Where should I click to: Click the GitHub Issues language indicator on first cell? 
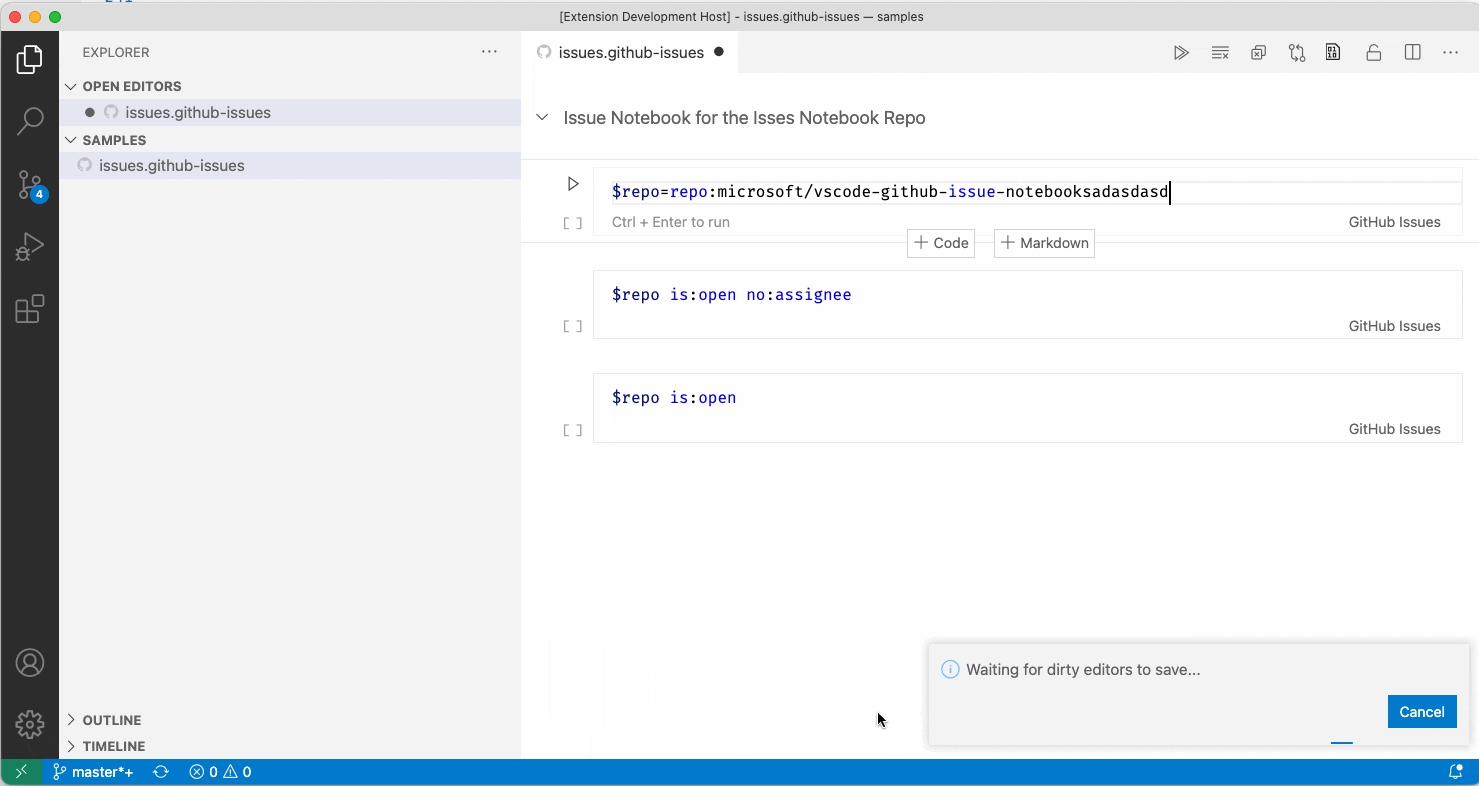tap(1394, 221)
